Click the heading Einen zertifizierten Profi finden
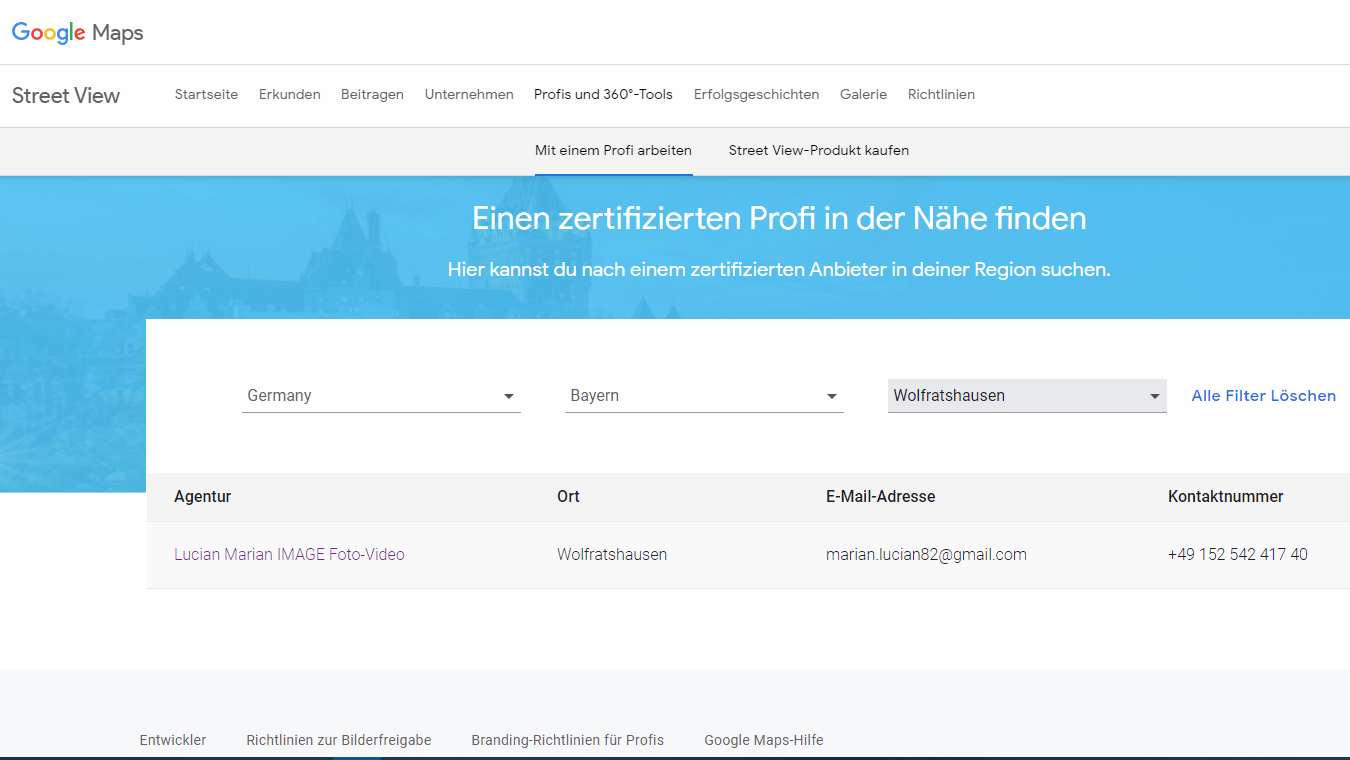 [x=779, y=218]
